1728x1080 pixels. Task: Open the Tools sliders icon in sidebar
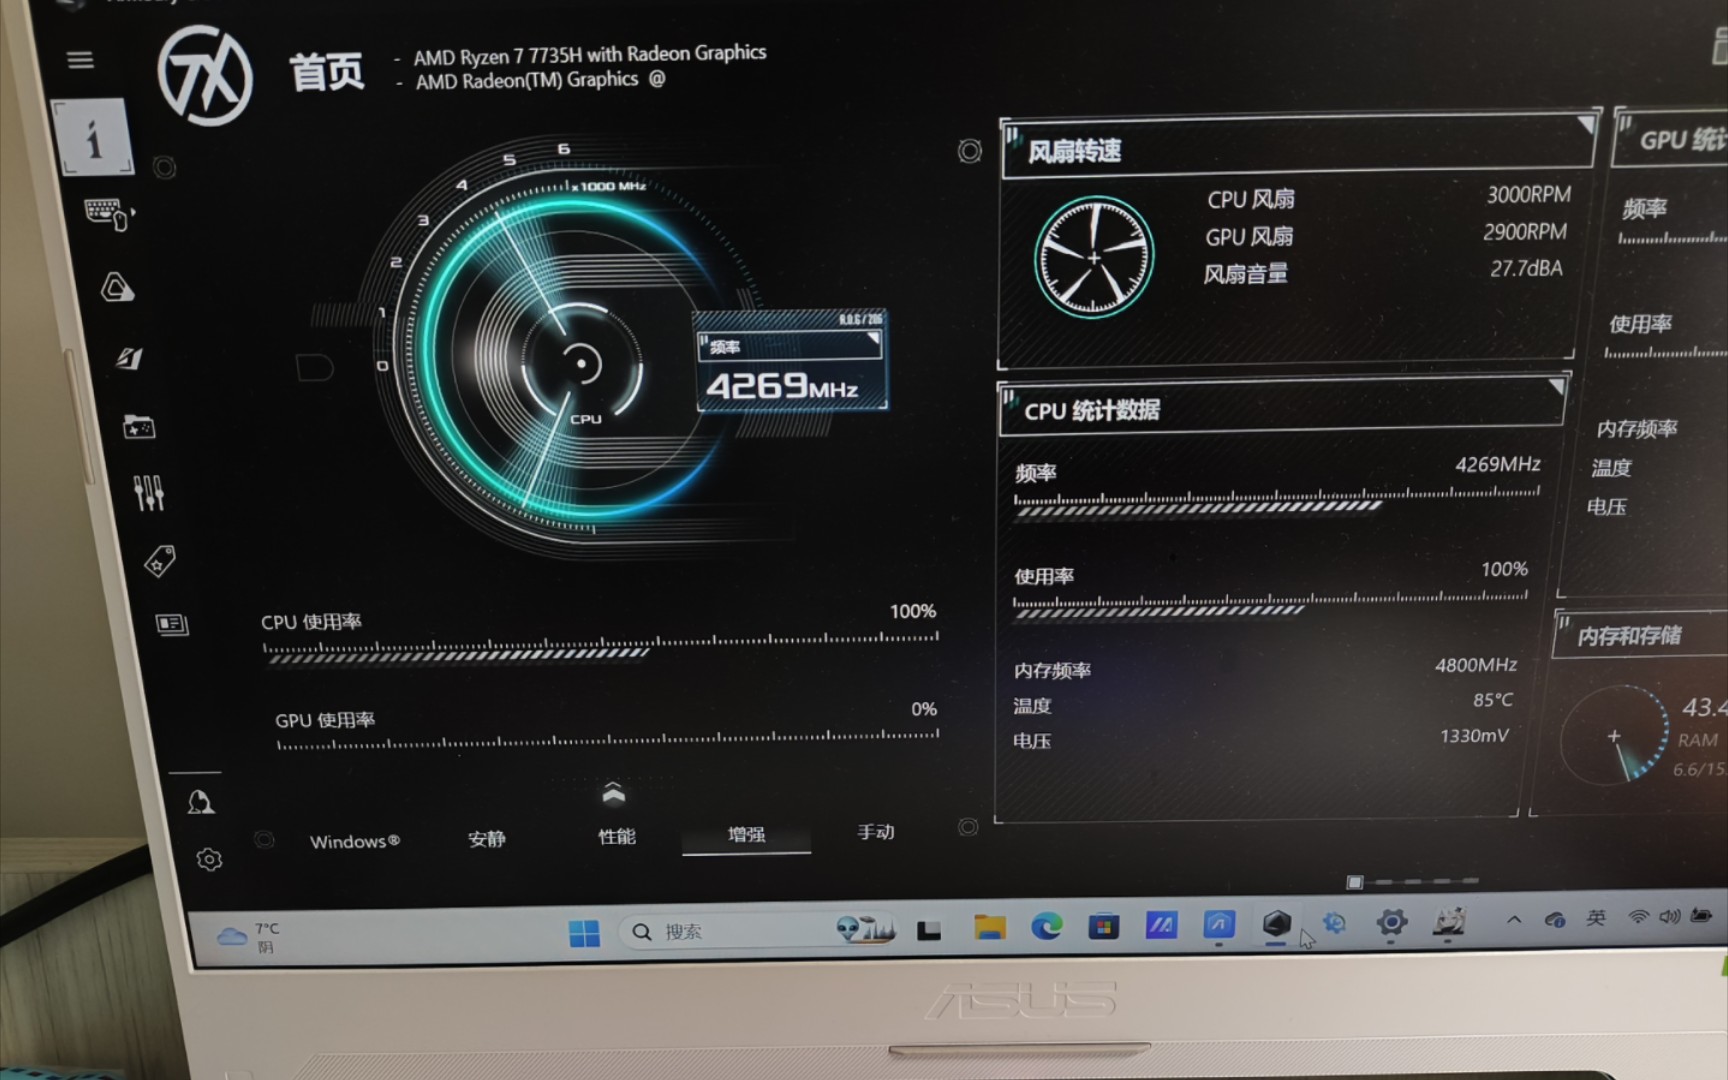pos(149,492)
